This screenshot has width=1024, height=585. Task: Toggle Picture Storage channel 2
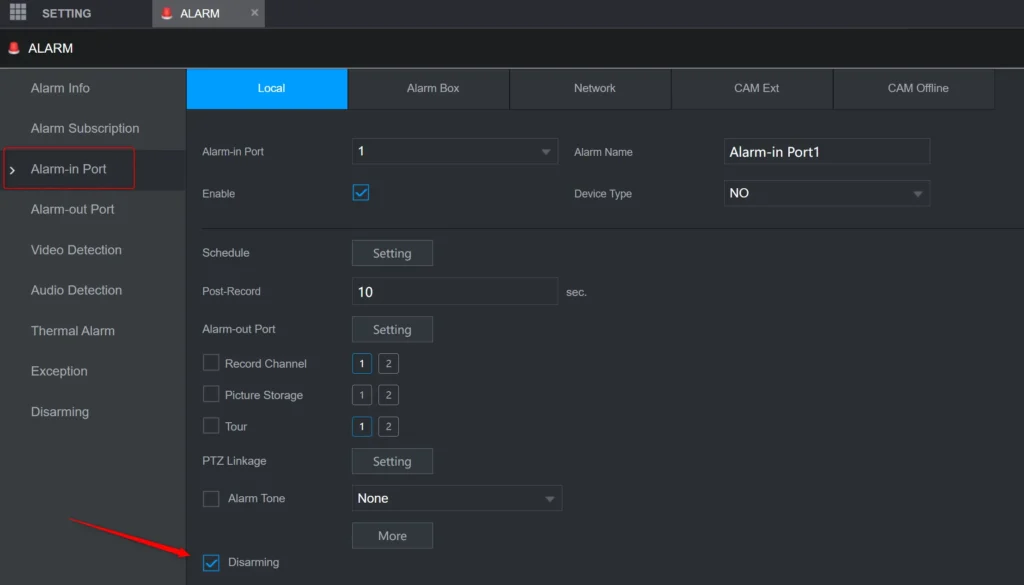(389, 395)
